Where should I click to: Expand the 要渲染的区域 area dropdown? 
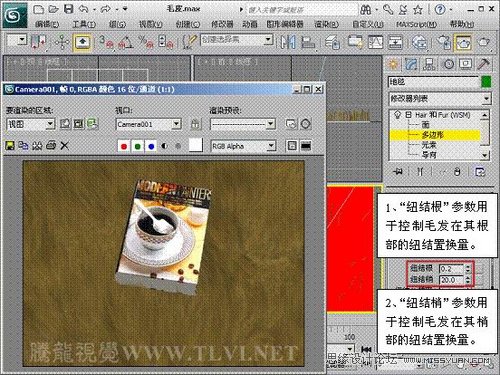click(50, 124)
